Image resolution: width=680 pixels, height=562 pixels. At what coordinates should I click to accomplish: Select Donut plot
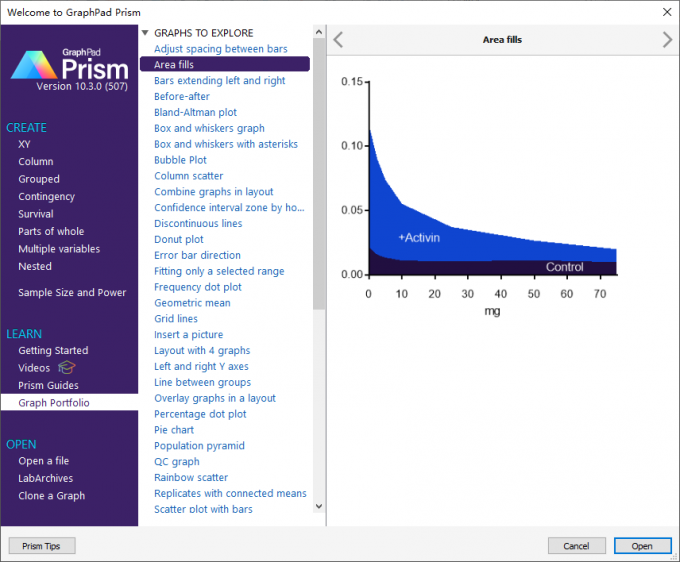click(x=179, y=239)
